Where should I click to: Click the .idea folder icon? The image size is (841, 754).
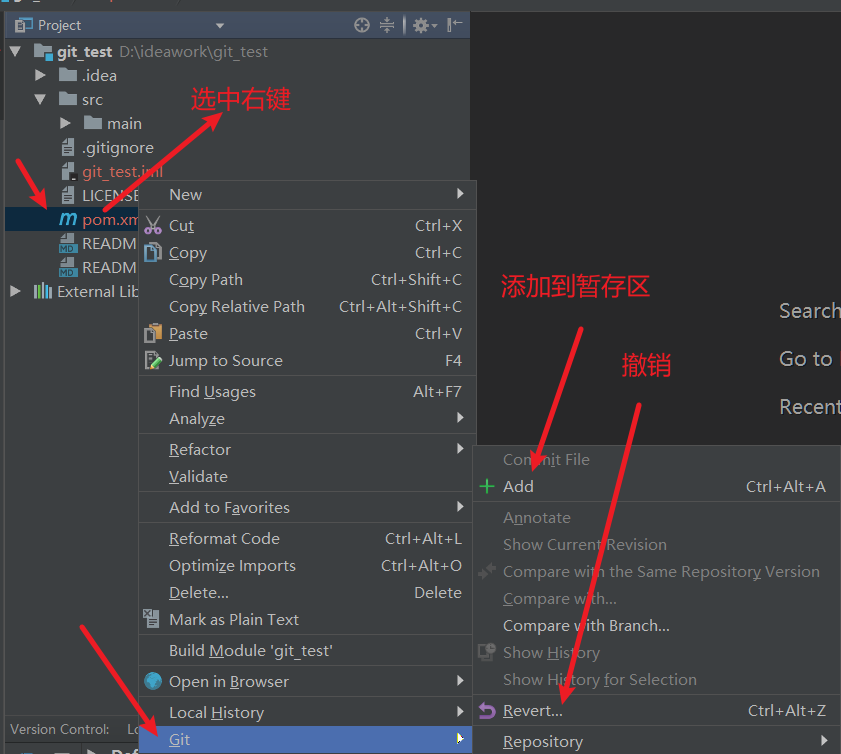tap(68, 75)
